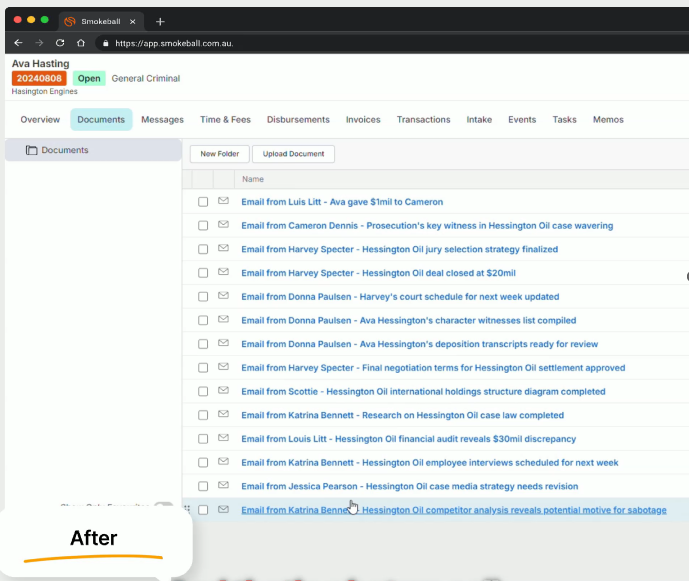Screen dimensions: 689x581
Task: Click the New Folder button
Action: click(x=219, y=154)
